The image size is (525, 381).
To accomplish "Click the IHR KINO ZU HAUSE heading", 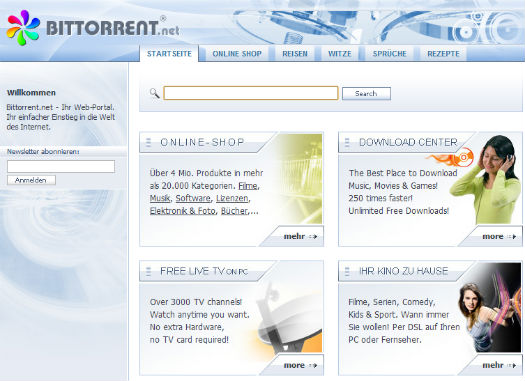I will (403, 271).
